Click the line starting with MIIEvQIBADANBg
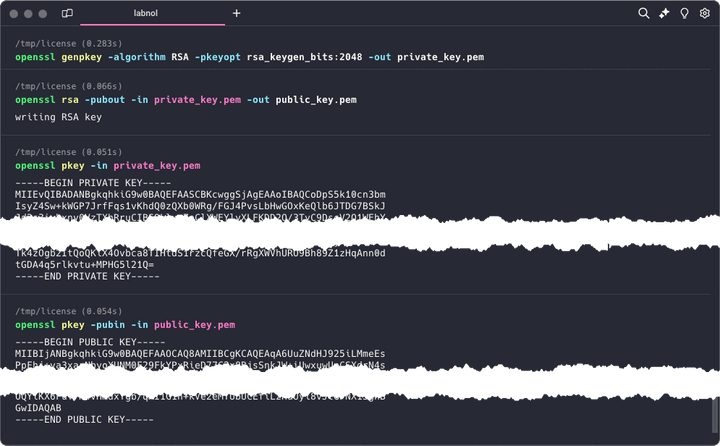720x446 pixels. point(200,194)
